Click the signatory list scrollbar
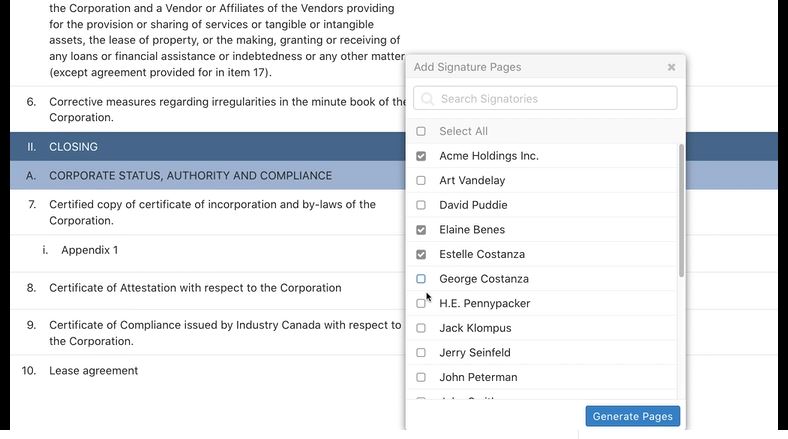This screenshot has width=788, height=439. pos(682,210)
